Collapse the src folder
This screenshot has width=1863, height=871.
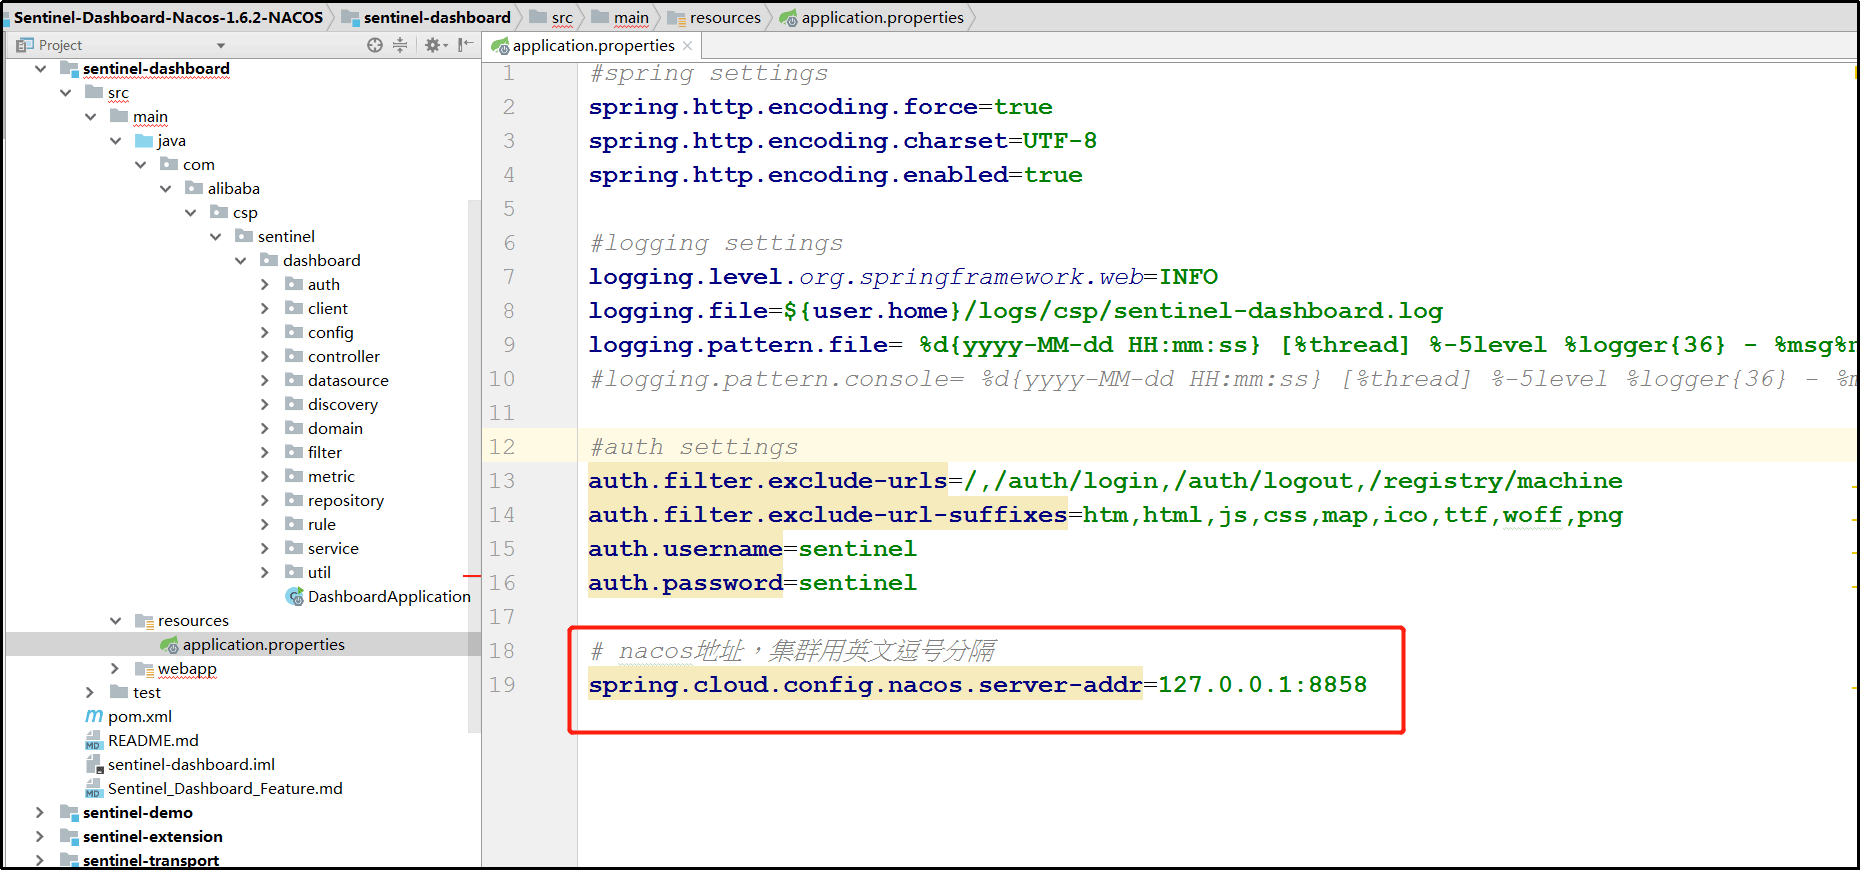65,93
